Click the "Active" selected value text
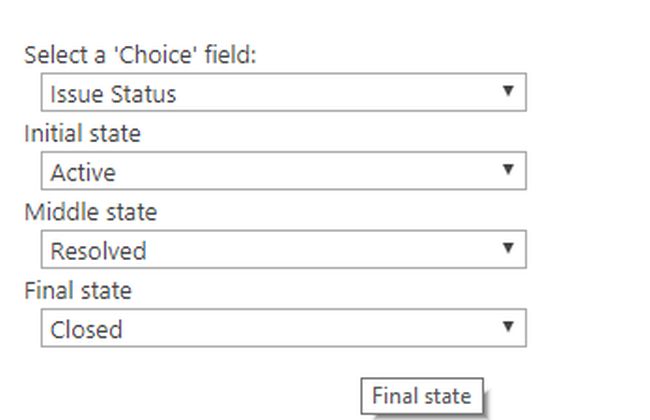Screen dimensions: 650x420 (x=83, y=172)
